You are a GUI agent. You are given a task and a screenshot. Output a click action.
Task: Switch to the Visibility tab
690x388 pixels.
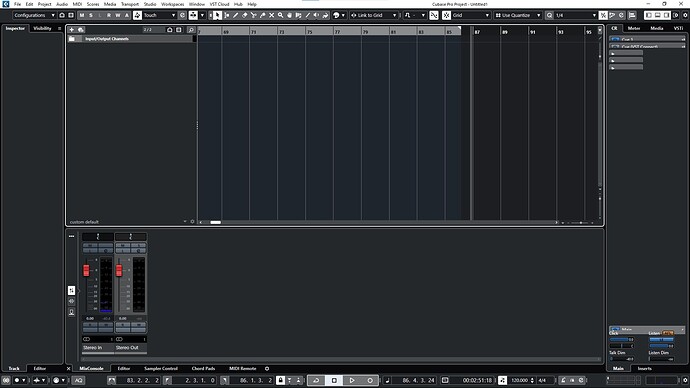pos(42,28)
